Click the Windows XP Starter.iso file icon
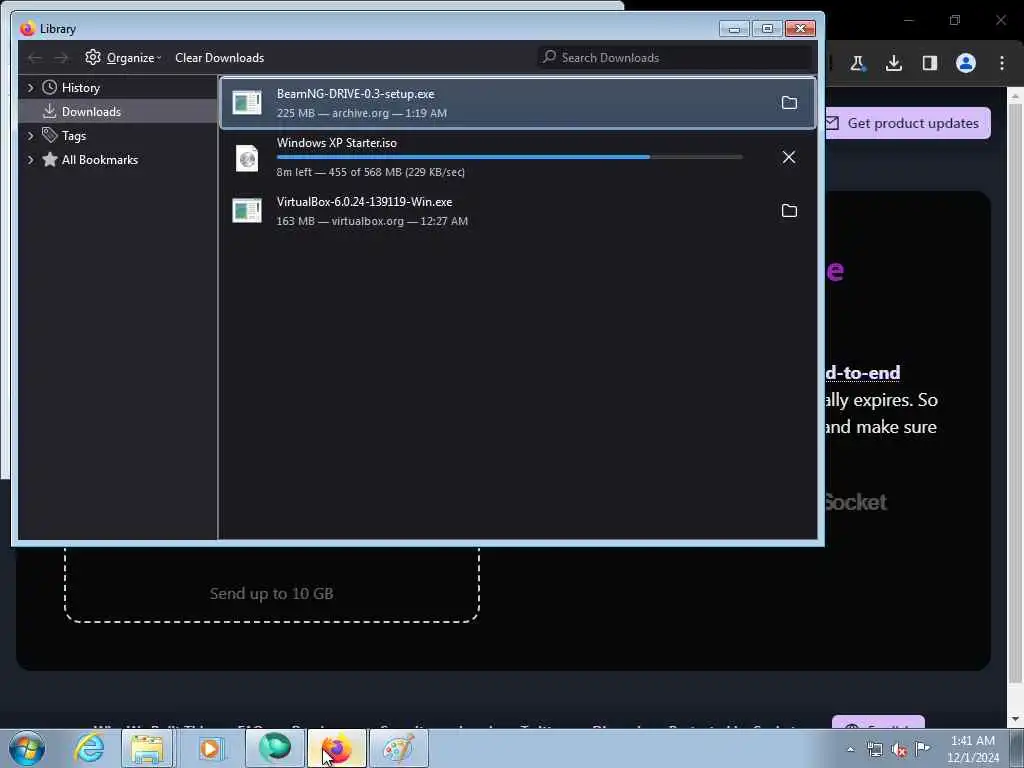This screenshot has width=1024, height=768. [247, 157]
